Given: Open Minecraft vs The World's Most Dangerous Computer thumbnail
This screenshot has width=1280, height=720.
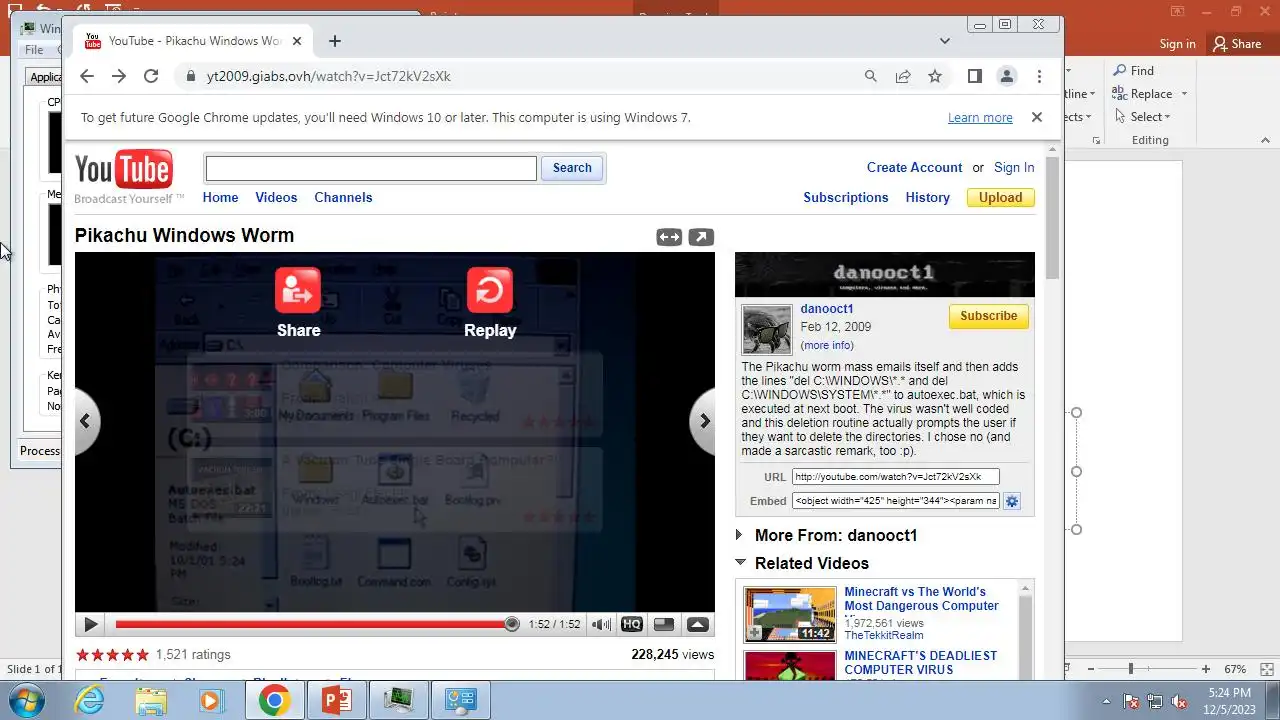Looking at the screenshot, I should coord(790,614).
